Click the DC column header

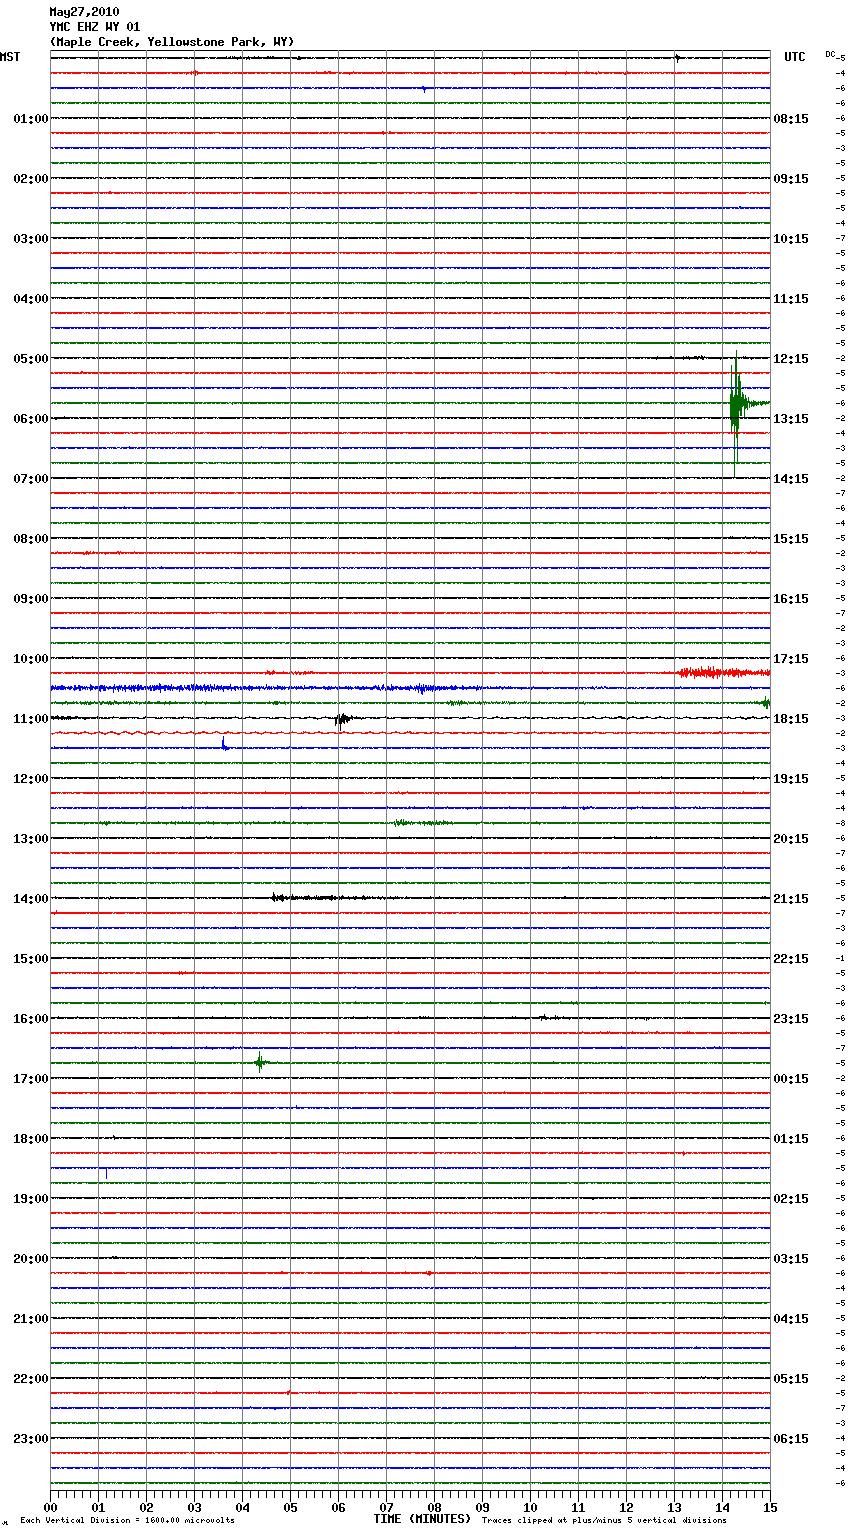pos(830,54)
